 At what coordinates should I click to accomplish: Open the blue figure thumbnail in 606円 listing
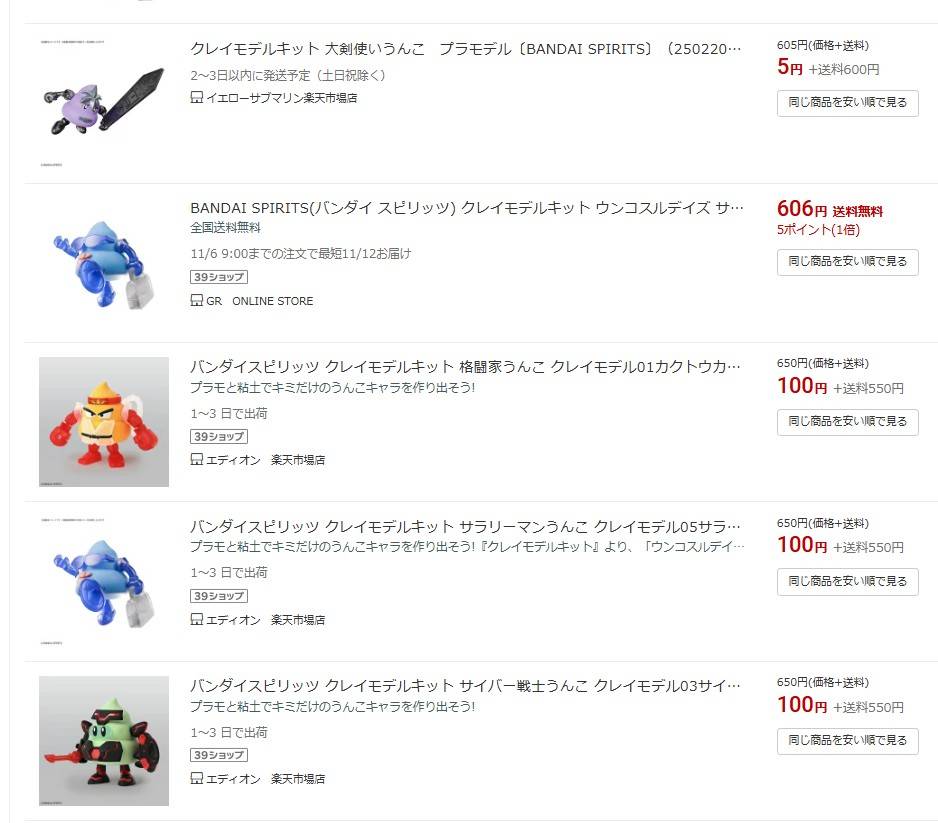click(104, 263)
